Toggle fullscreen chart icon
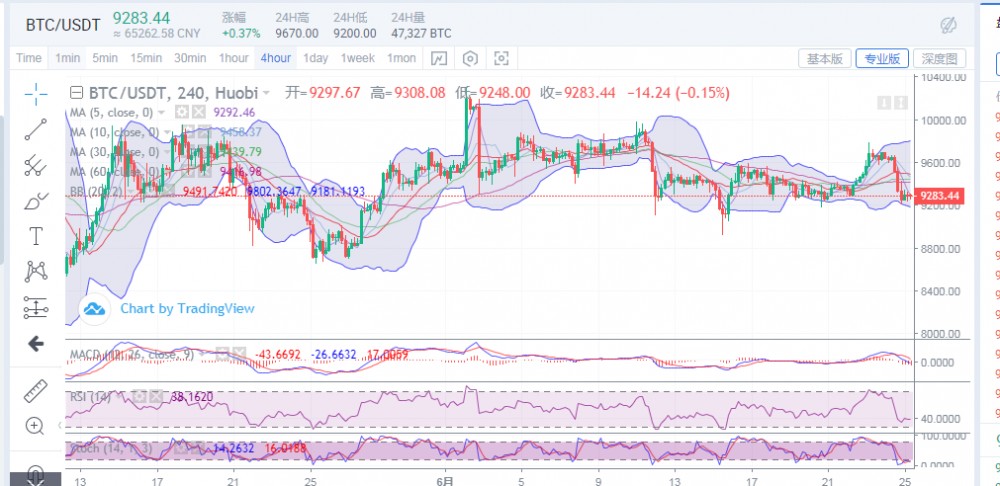 tap(501, 59)
